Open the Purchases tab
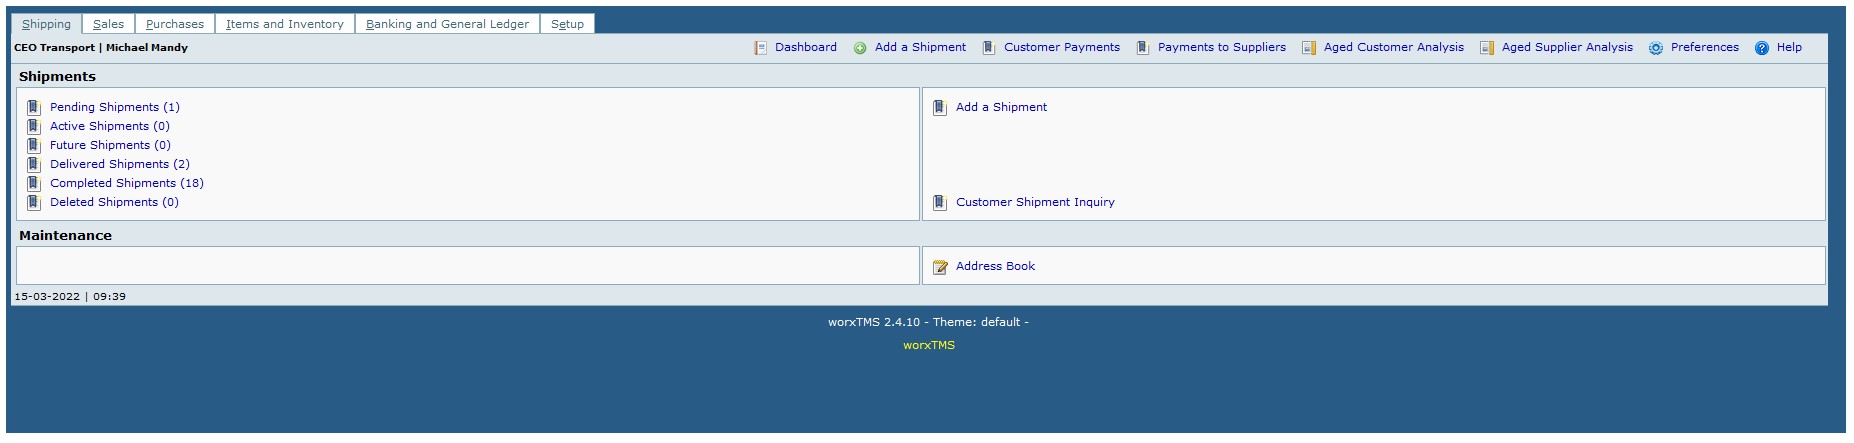 point(174,24)
